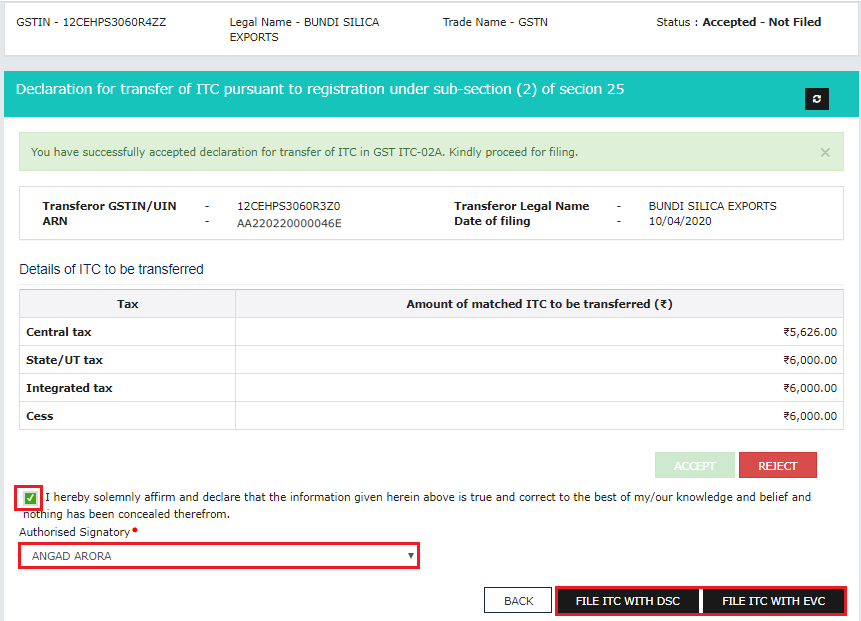861x621 pixels.
Task: Click the refresh icon in teal header
Action: 817,99
